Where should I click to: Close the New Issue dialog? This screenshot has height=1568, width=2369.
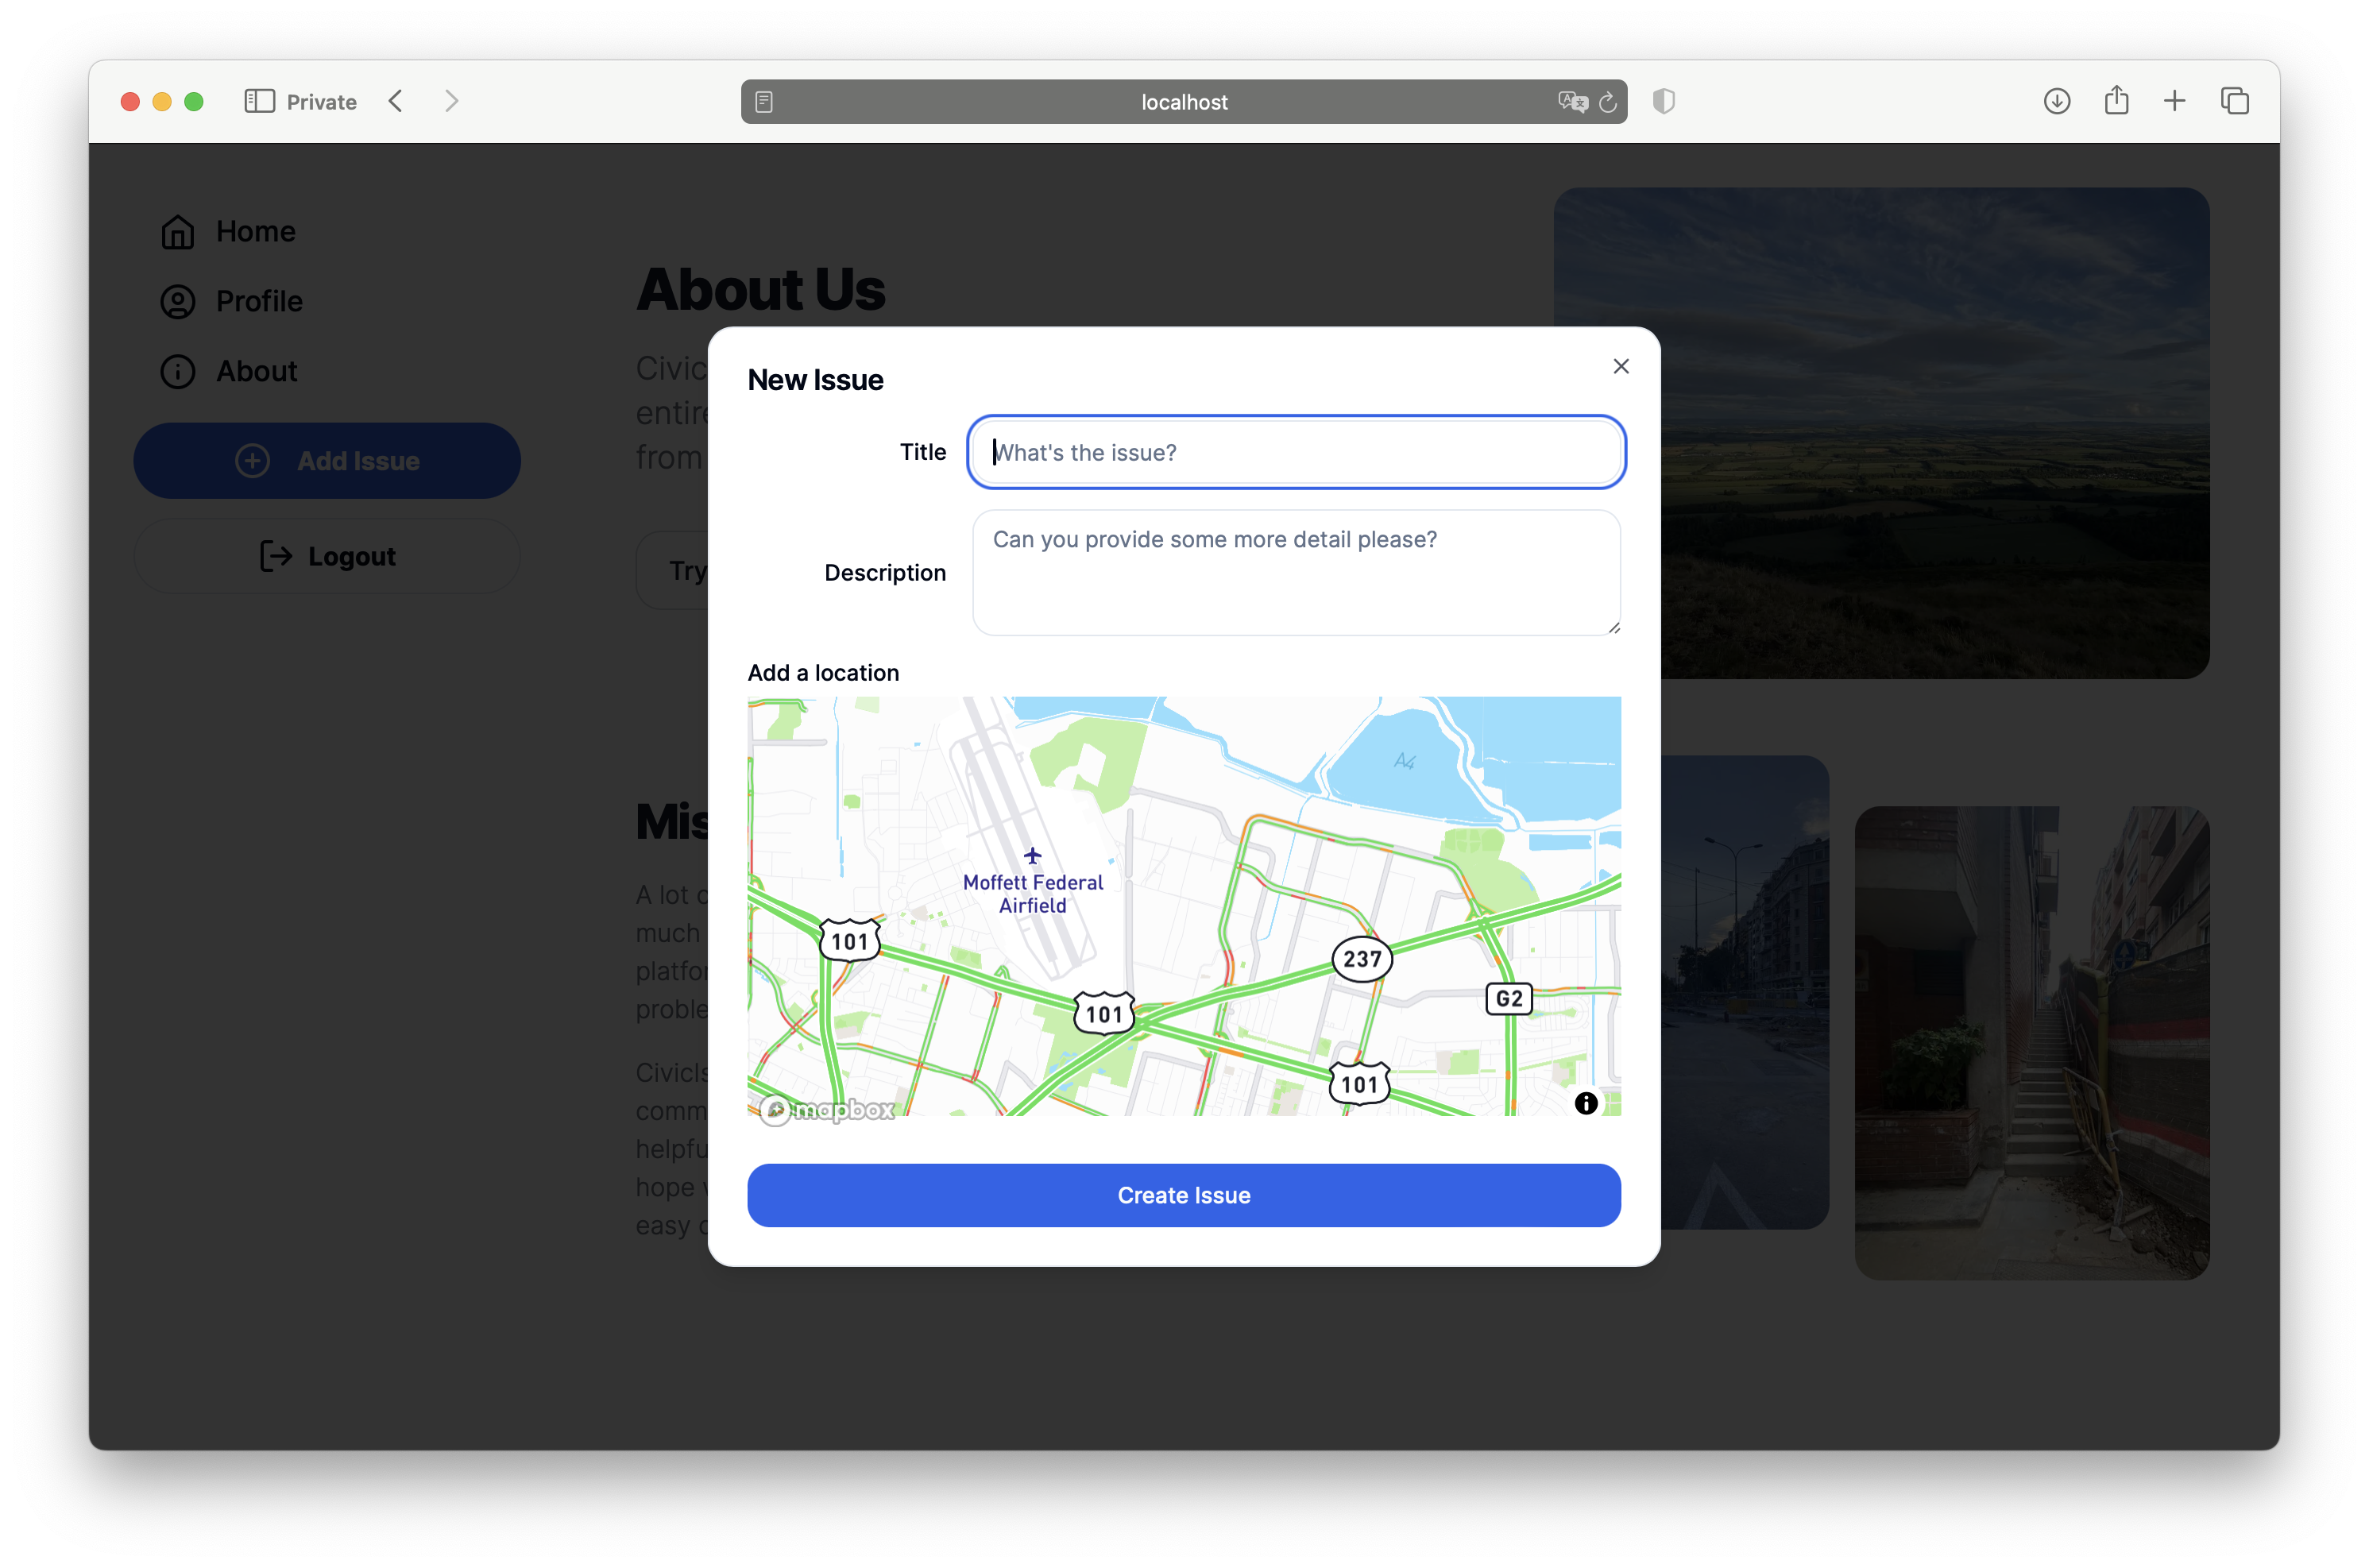1621,366
